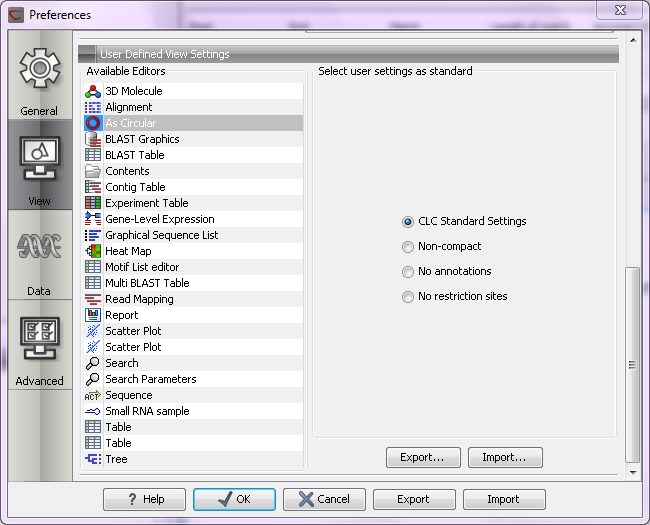
Task: Click the BLAST Table icon
Action: click(93, 155)
